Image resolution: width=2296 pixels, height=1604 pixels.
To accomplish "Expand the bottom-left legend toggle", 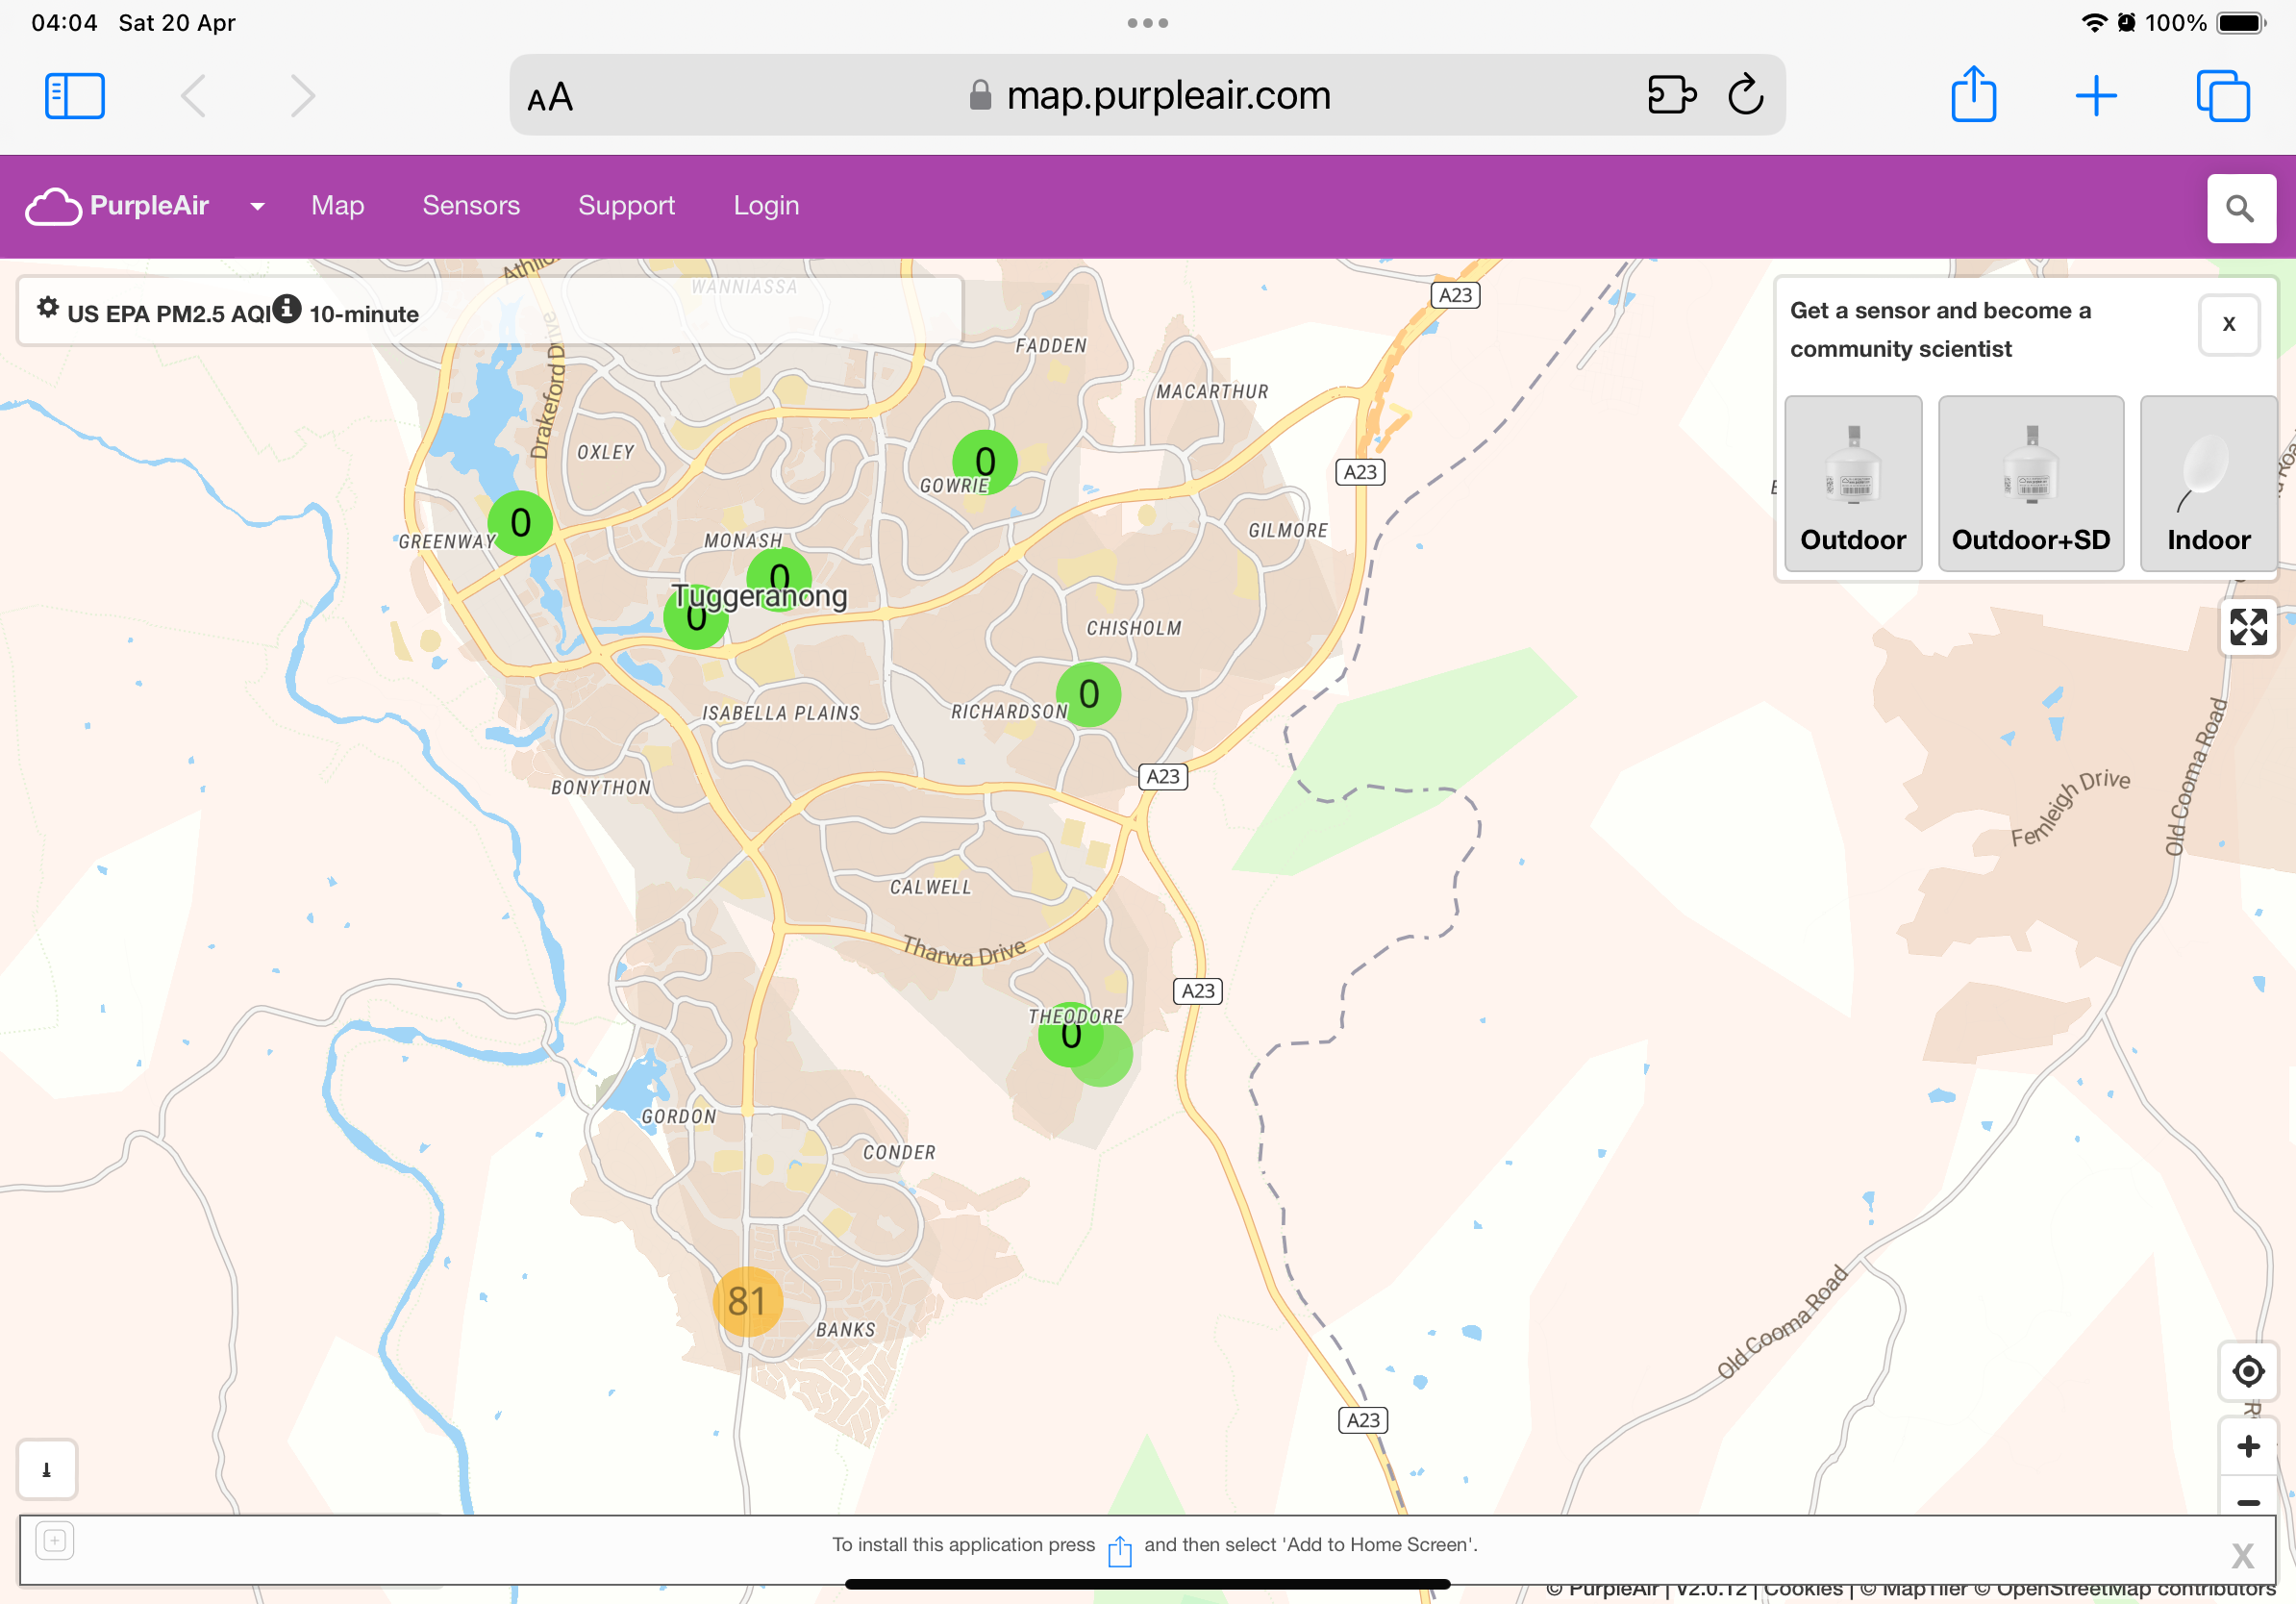I will (47, 1469).
